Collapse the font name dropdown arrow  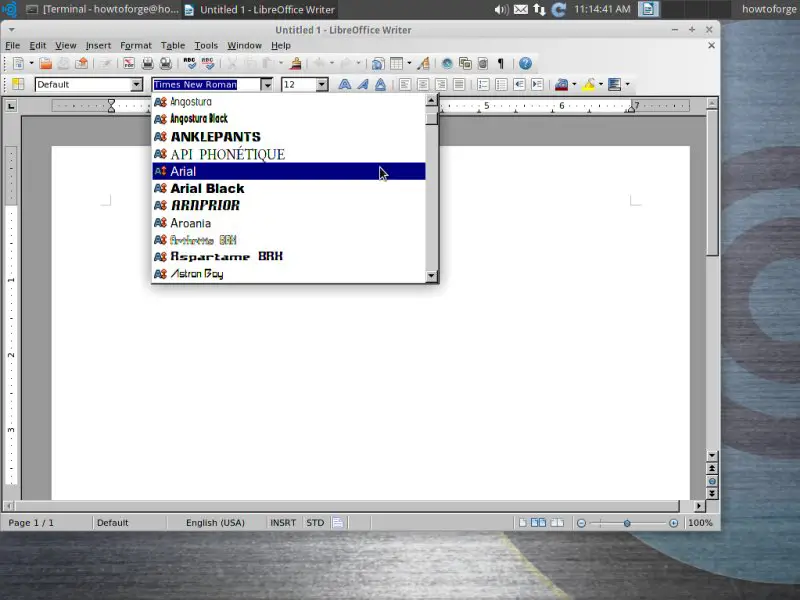[266, 84]
